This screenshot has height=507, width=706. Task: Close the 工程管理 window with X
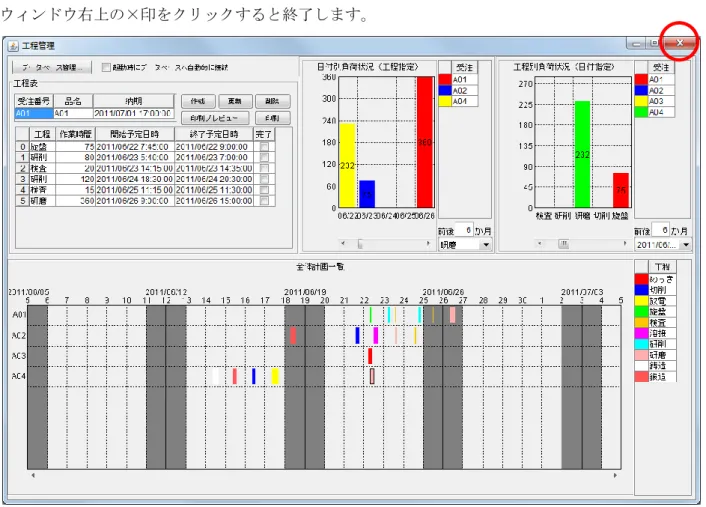pyautogui.click(x=679, y=43)
